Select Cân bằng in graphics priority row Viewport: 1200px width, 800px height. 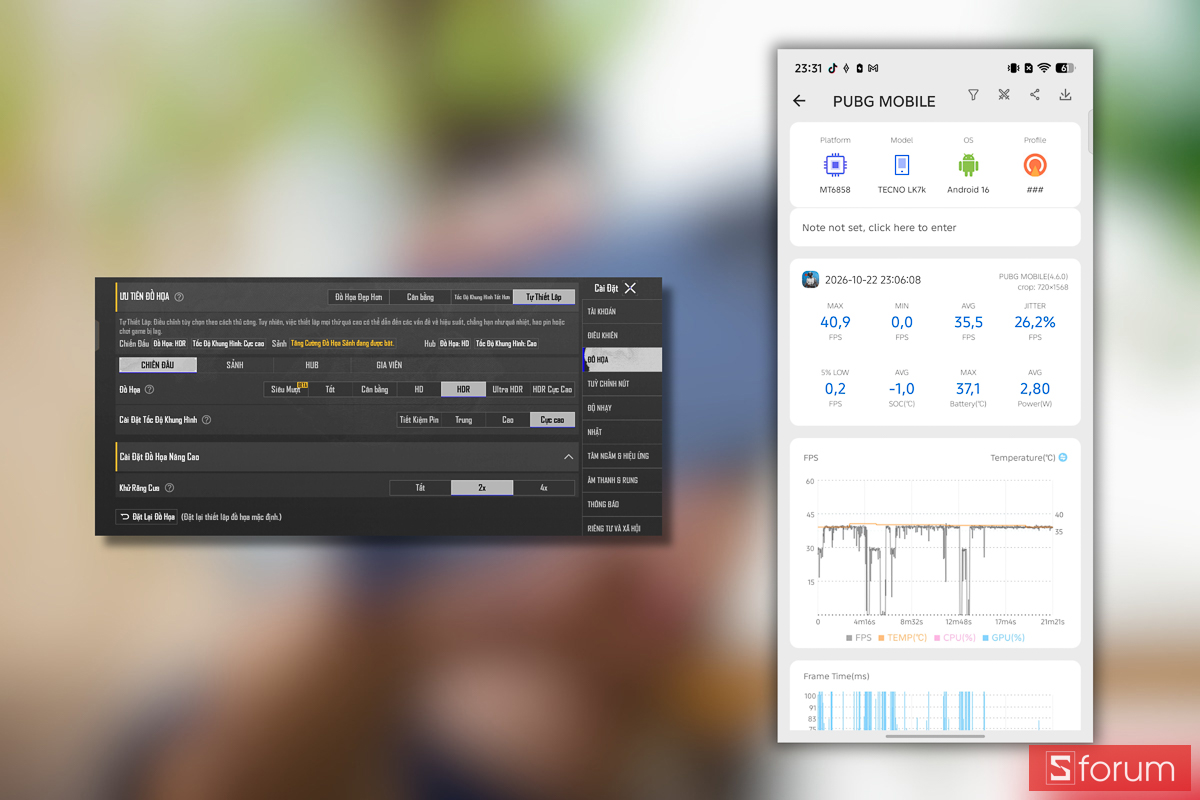(x=420, y=297)
